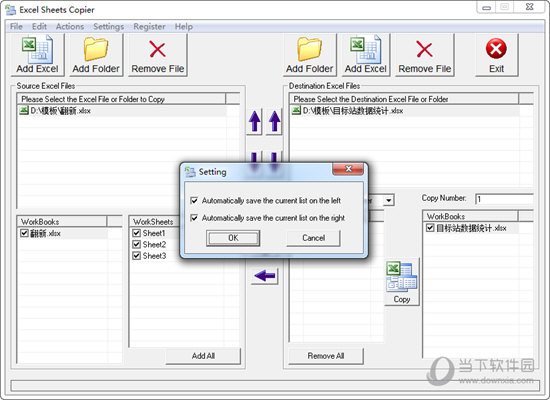Click the Remove All button
This screenshot has width=550, height=400.
(x=326, y=356)
